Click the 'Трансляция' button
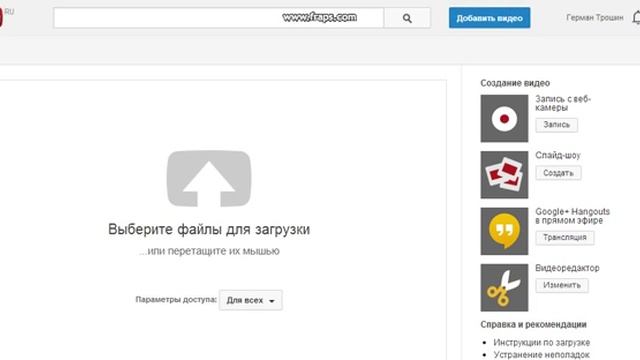 (564, 238)
